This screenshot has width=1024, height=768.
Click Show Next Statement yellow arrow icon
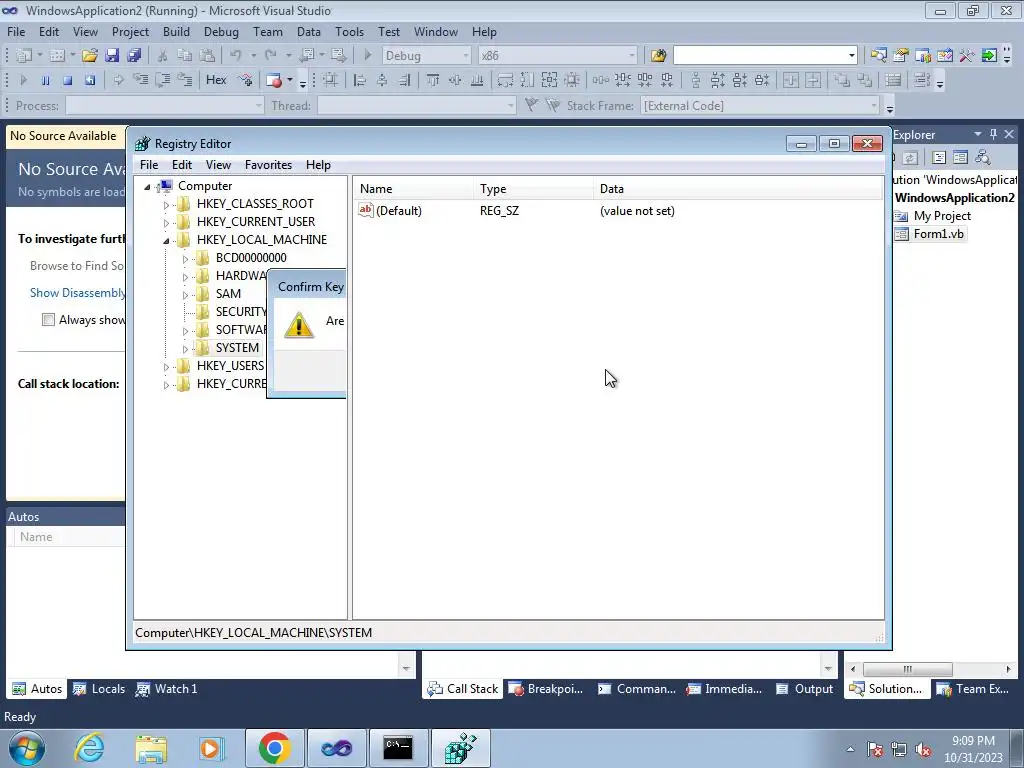[118, 80]
